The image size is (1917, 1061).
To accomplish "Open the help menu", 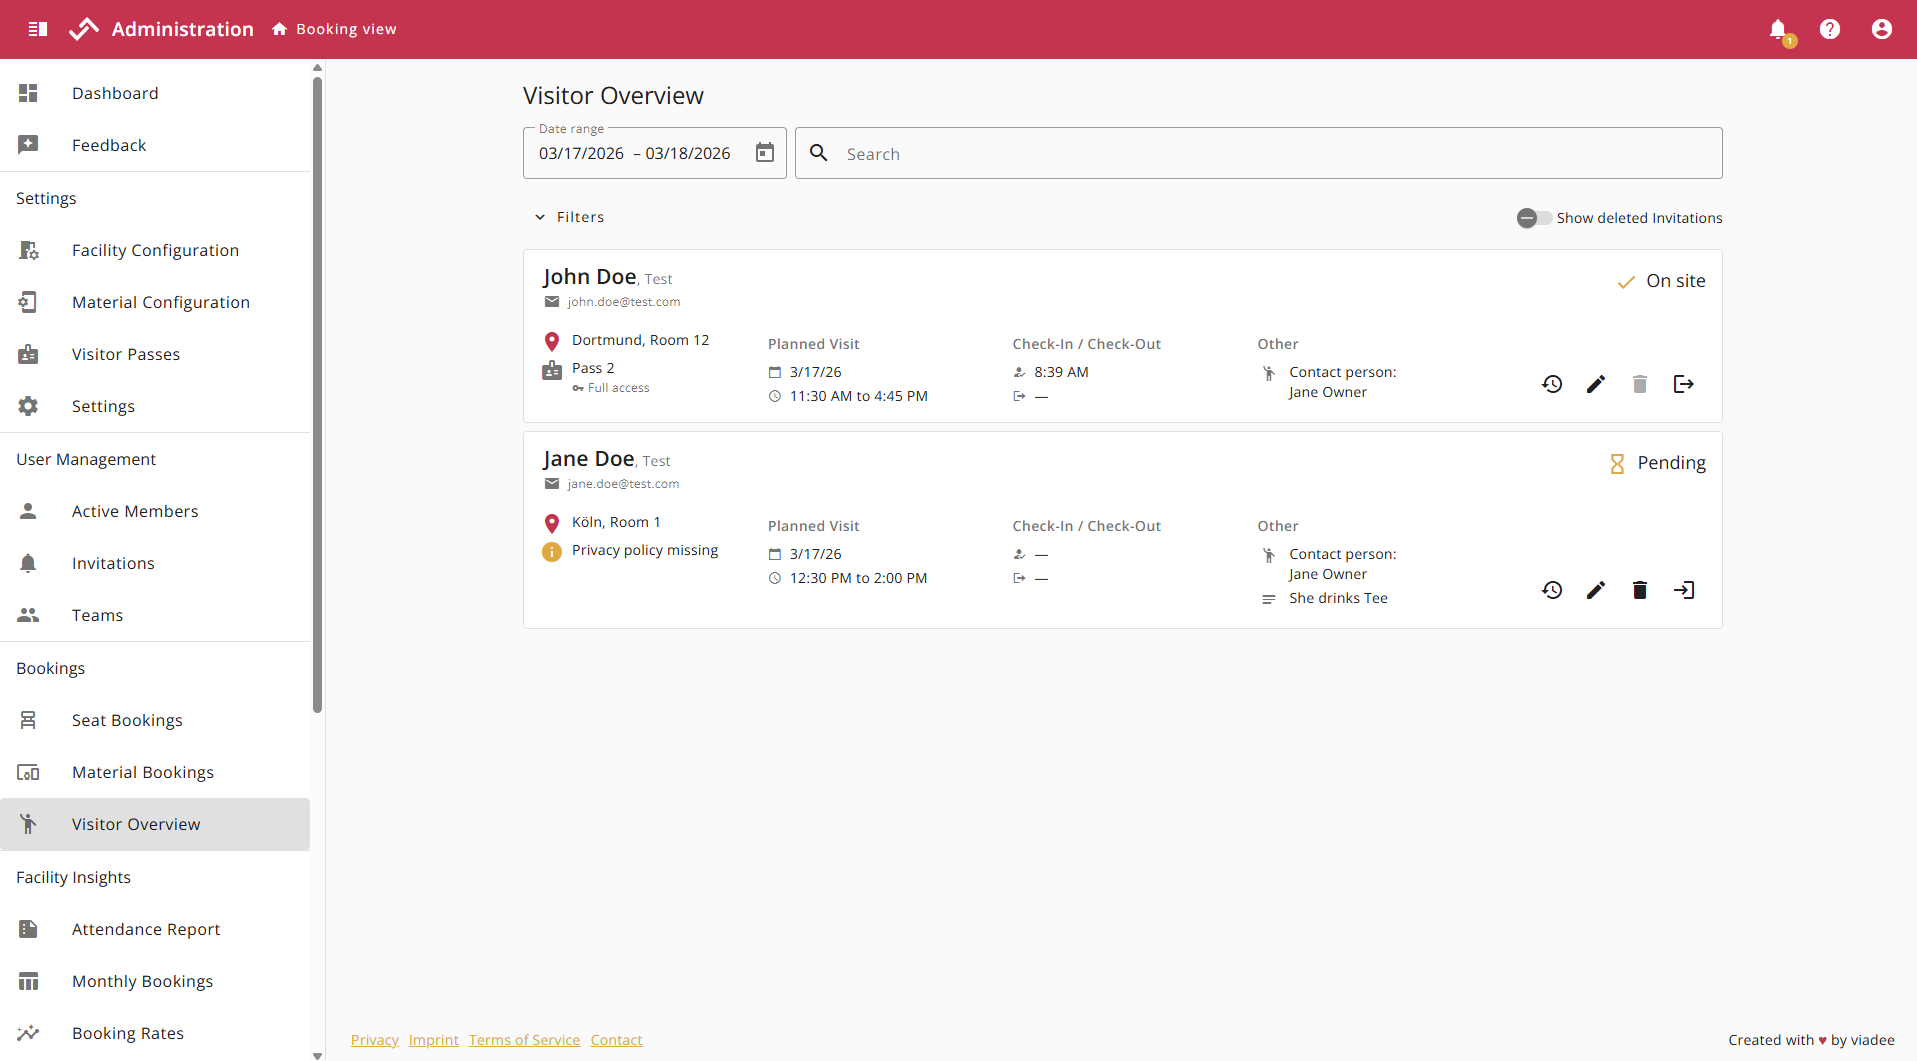I will tap(1831, 29).
